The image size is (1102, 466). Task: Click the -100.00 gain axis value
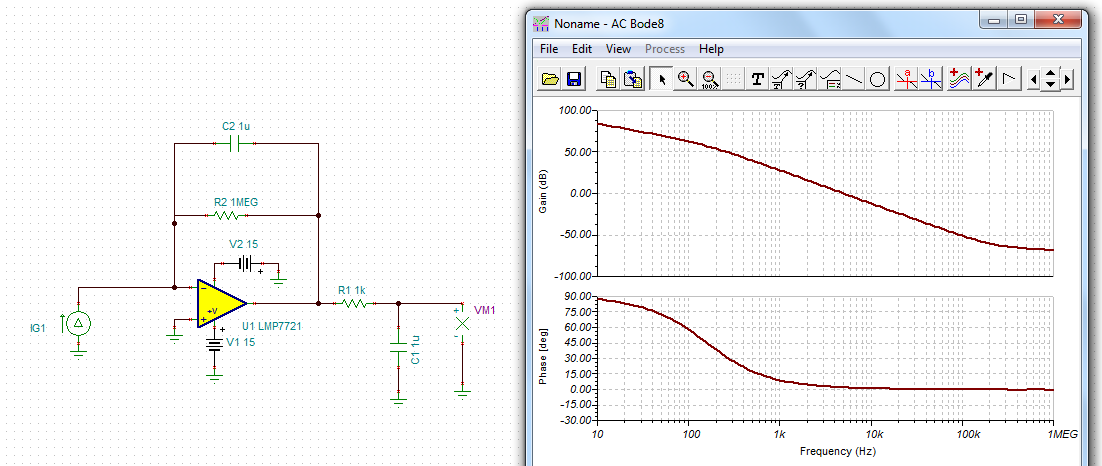coord(573,276)
